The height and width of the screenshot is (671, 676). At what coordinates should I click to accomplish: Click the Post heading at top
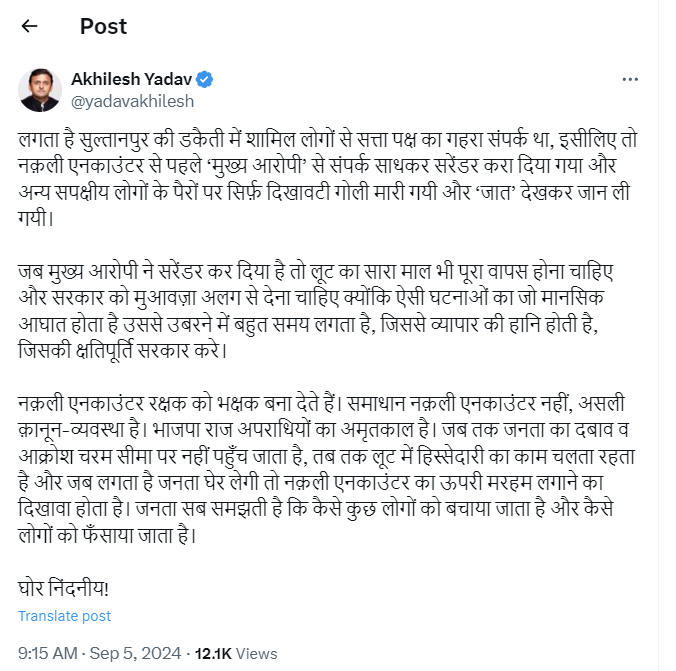click(x=103, y=26)
